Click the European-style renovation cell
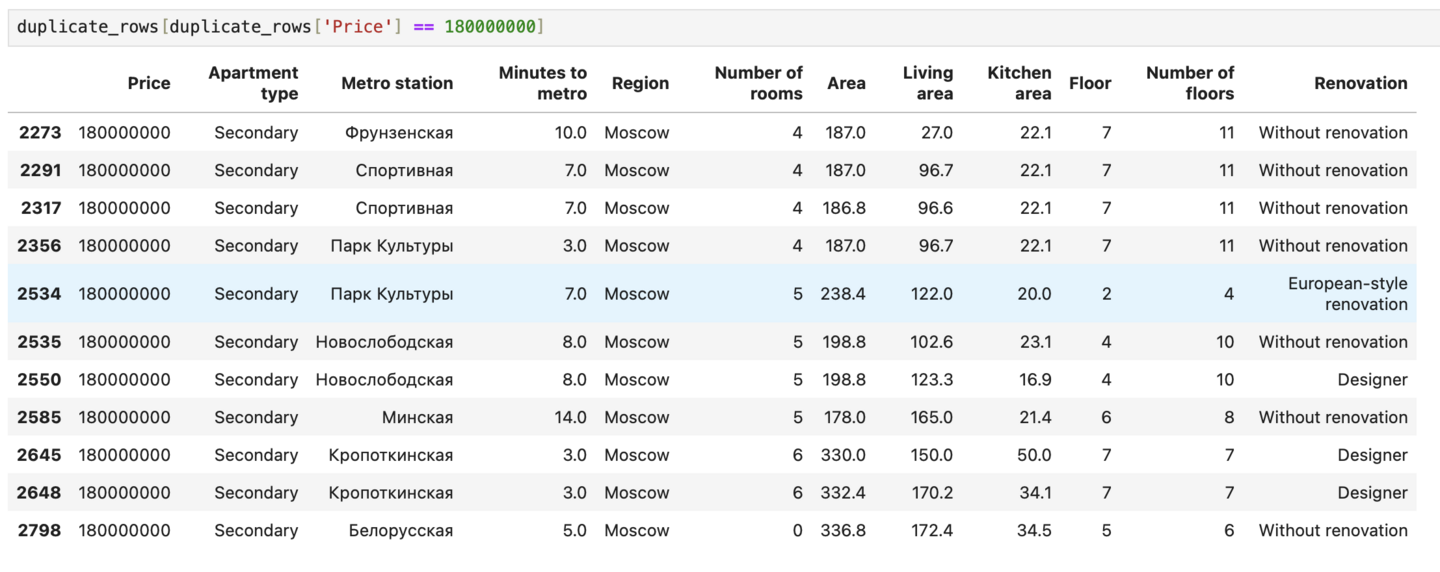1440x572 pixels. click(1347, 294)
